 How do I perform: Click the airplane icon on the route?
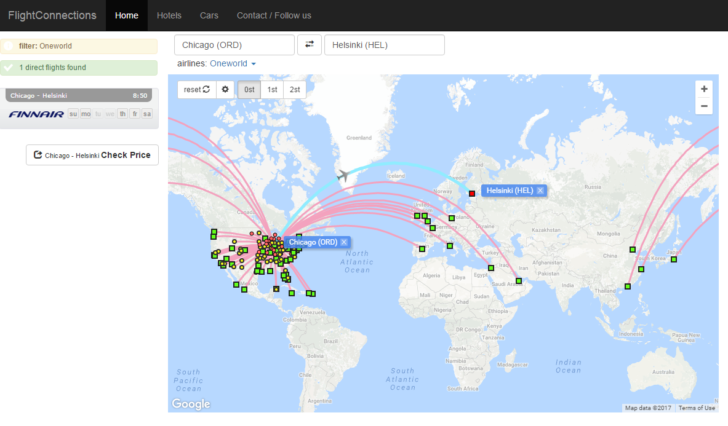pos(343,175)
